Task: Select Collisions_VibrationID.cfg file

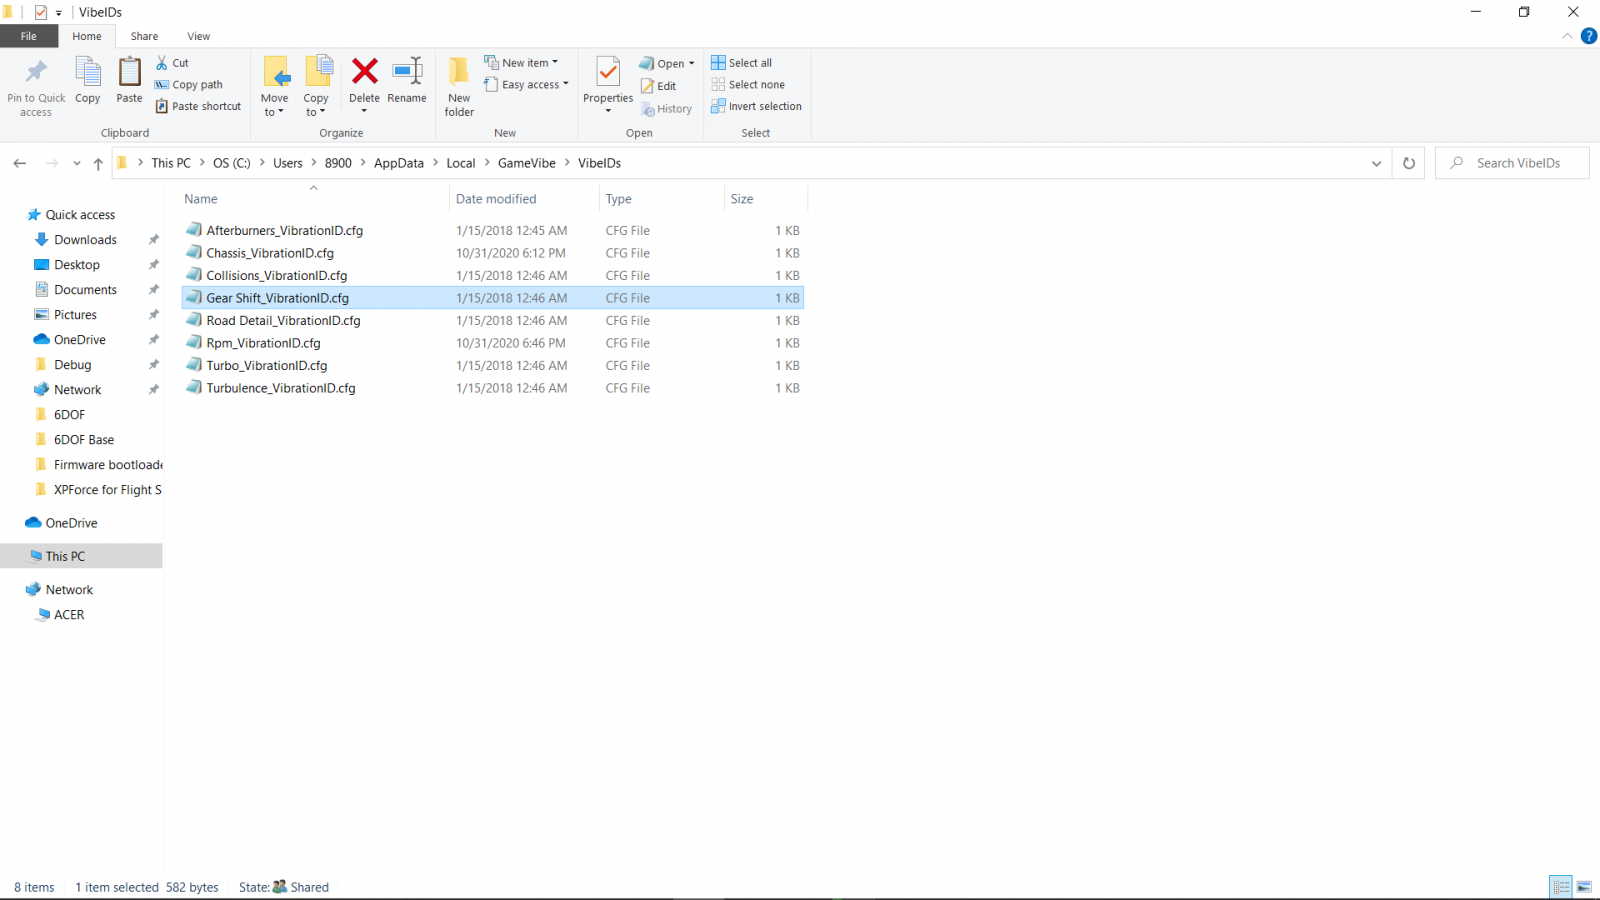Action: [492, 275]
